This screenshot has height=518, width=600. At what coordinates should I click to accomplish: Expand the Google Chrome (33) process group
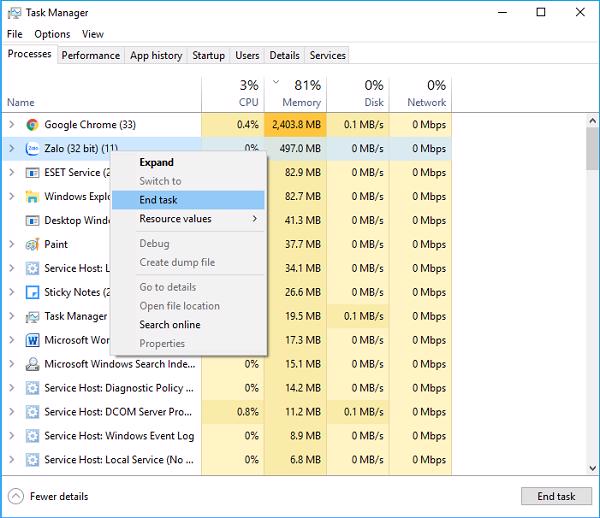click(x=11, y=125)
